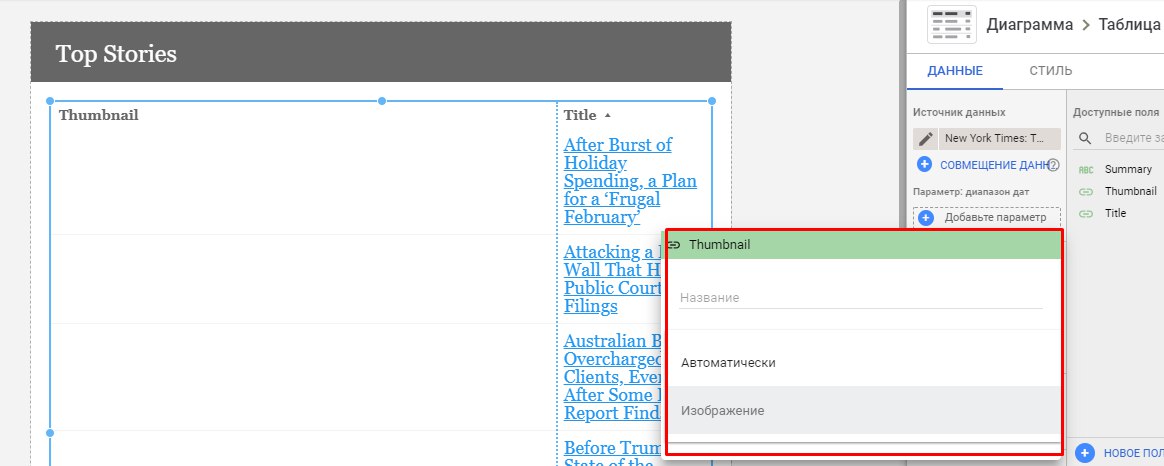Viewport: 1164px width, 466px height.
Task: Select the Summary field
Action: 1128,169
